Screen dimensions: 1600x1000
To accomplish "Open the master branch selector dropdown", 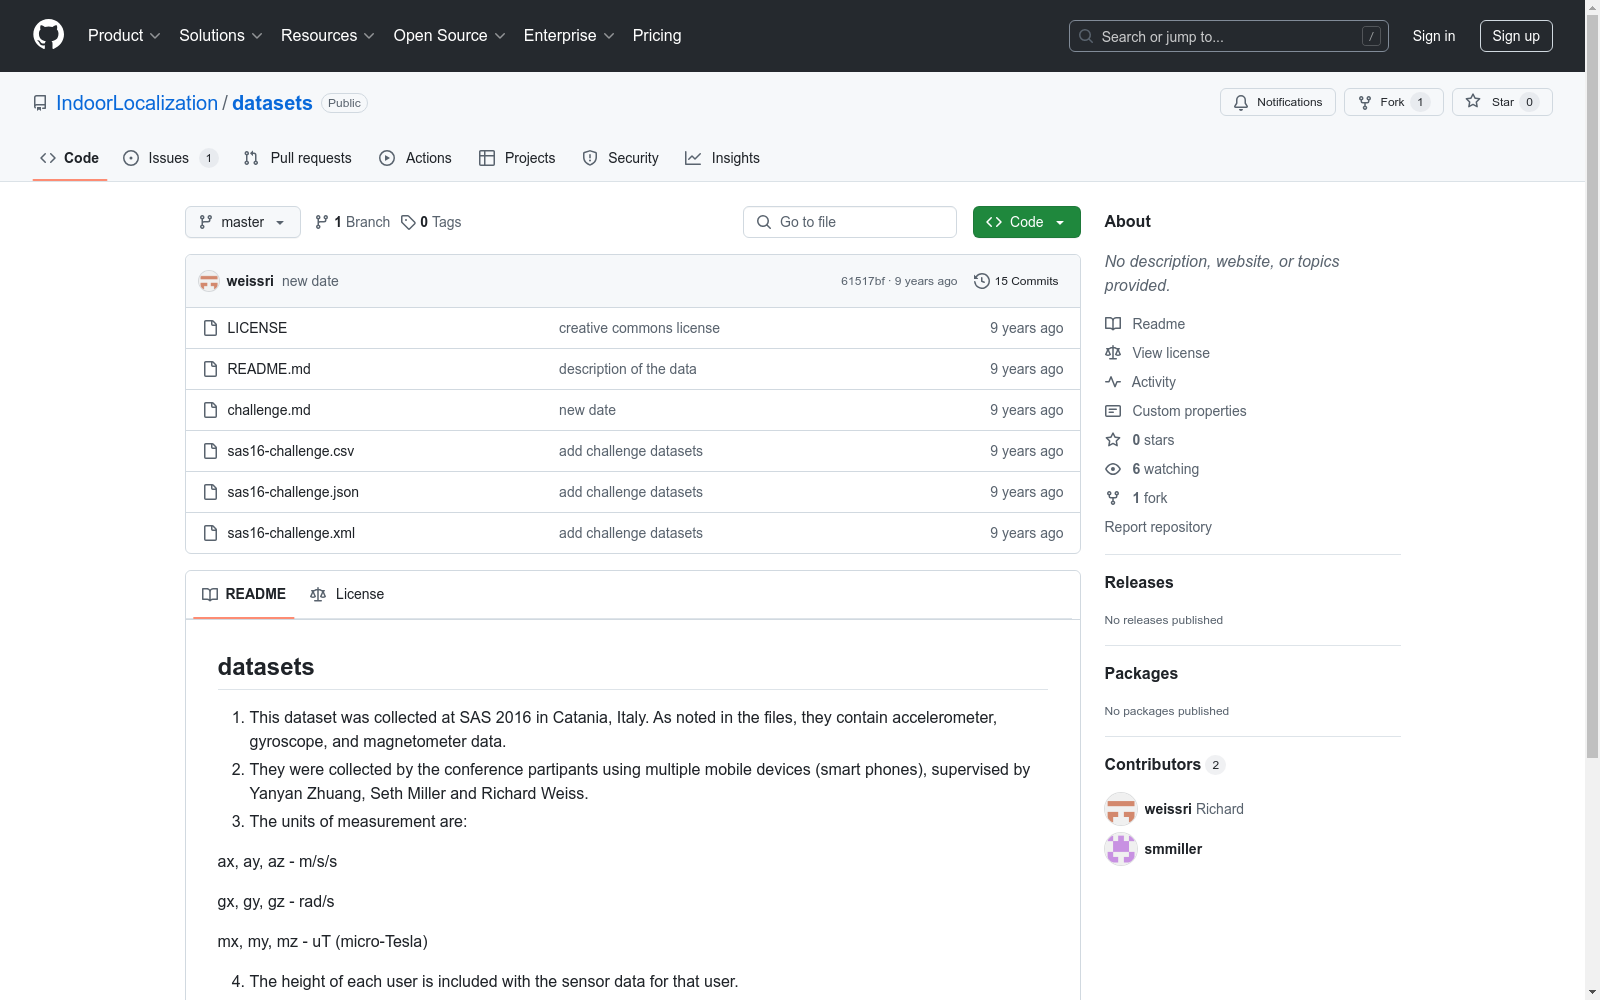I will point(243,222).
